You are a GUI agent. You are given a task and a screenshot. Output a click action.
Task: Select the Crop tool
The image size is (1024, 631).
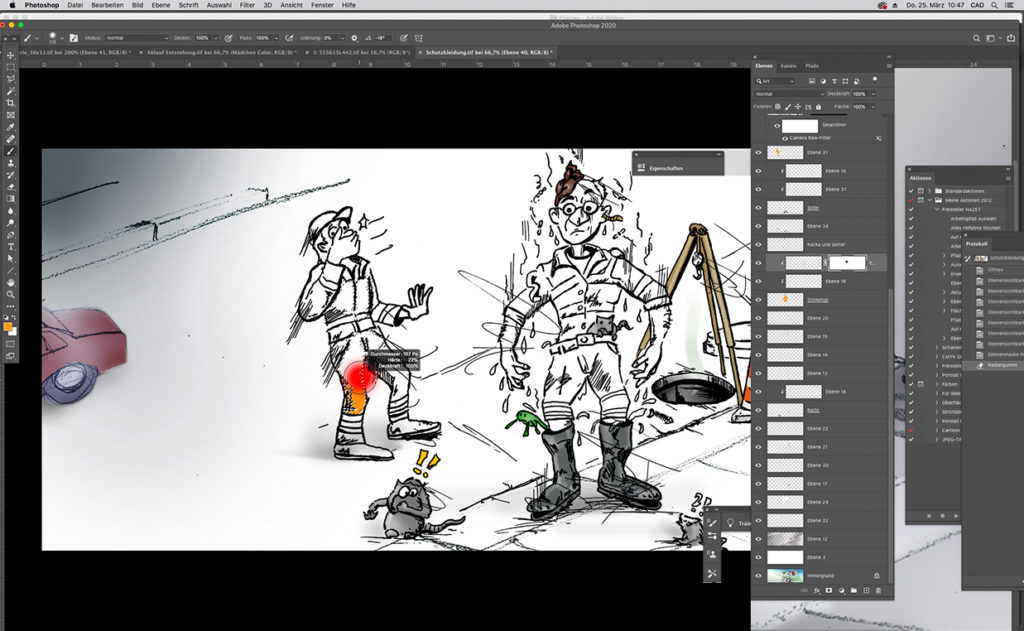(11, 103)
